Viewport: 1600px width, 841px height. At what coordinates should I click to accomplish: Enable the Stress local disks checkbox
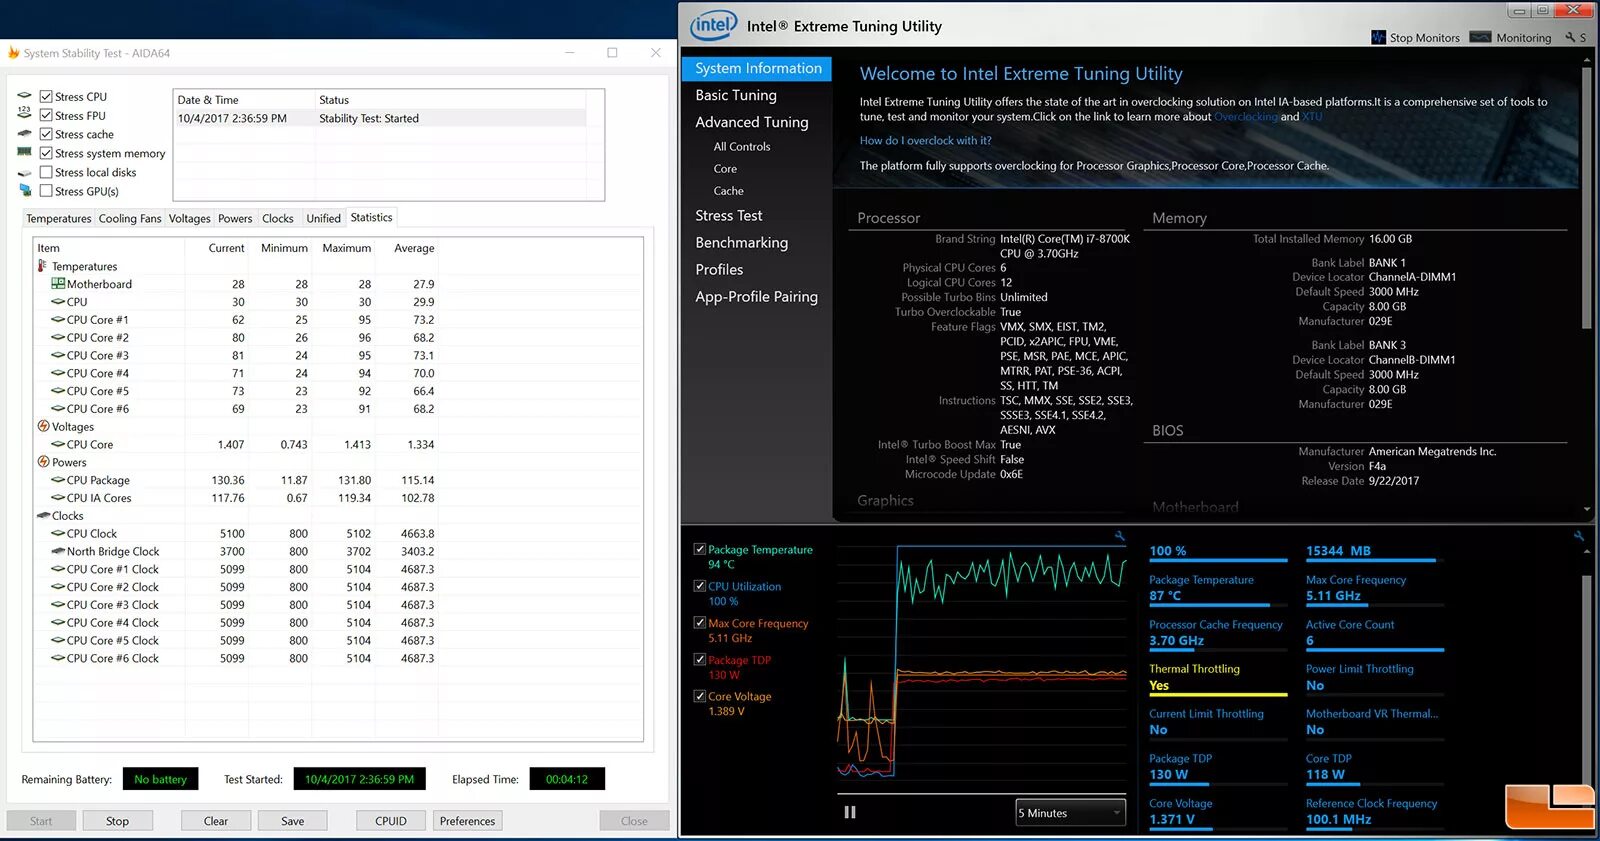point(46,172)
